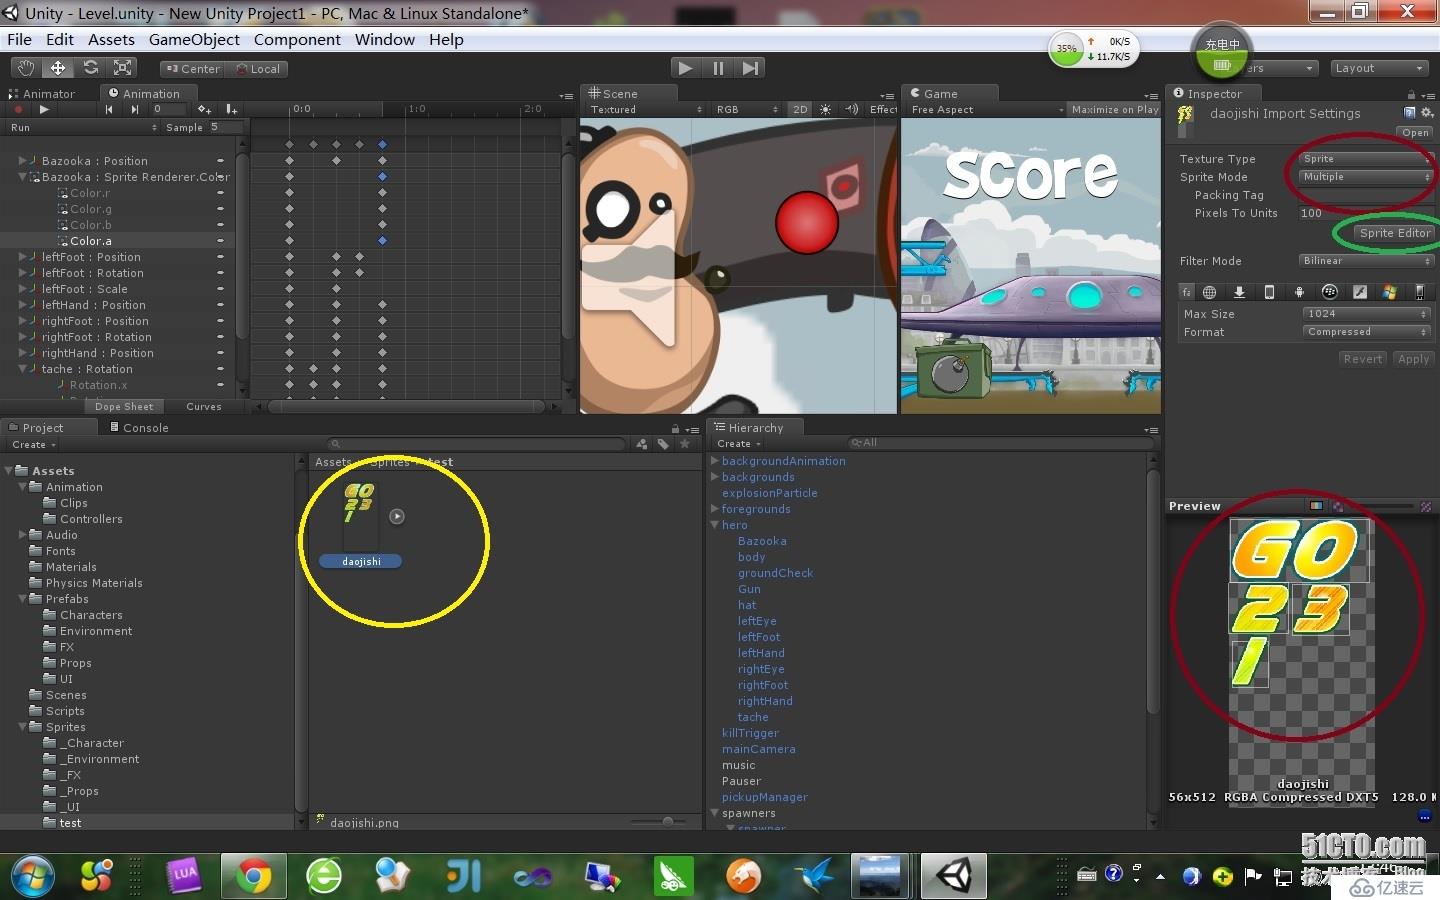Toggle scene audio speaker icon
This screenshot has width=1440, height=900.
pyautogui.click(x=852, y=110)
